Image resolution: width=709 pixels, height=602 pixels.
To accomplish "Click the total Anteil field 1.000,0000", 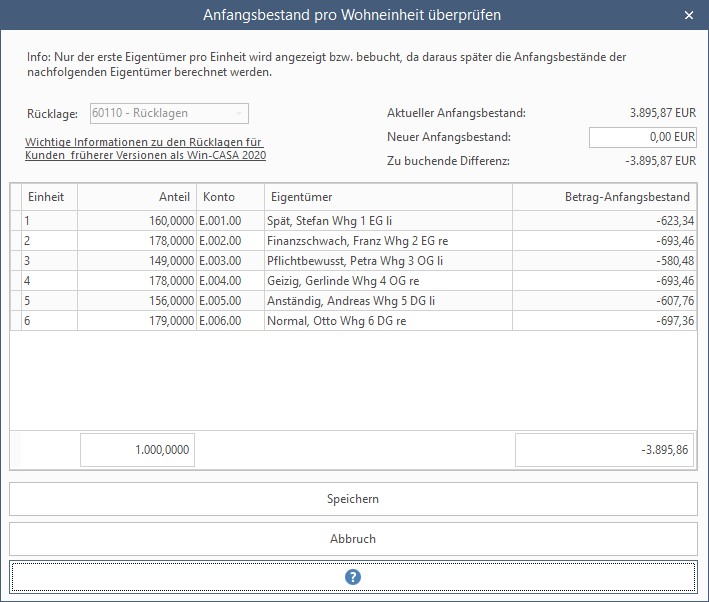I will pyautogui.click(x=137, y=450).
